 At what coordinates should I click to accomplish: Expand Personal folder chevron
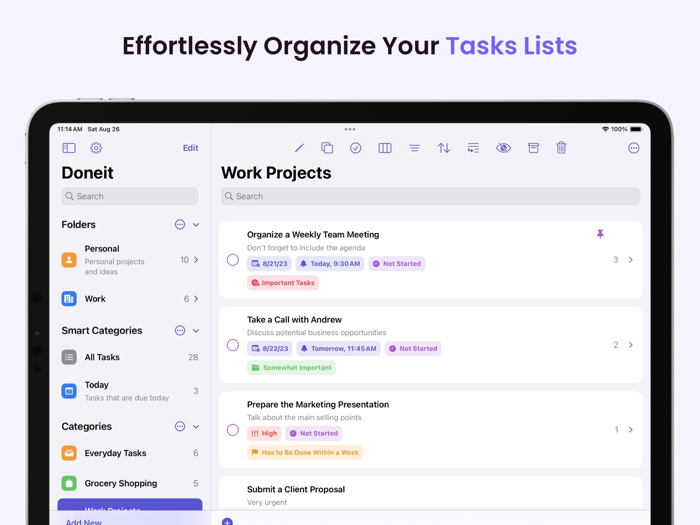tap(196, 260)
